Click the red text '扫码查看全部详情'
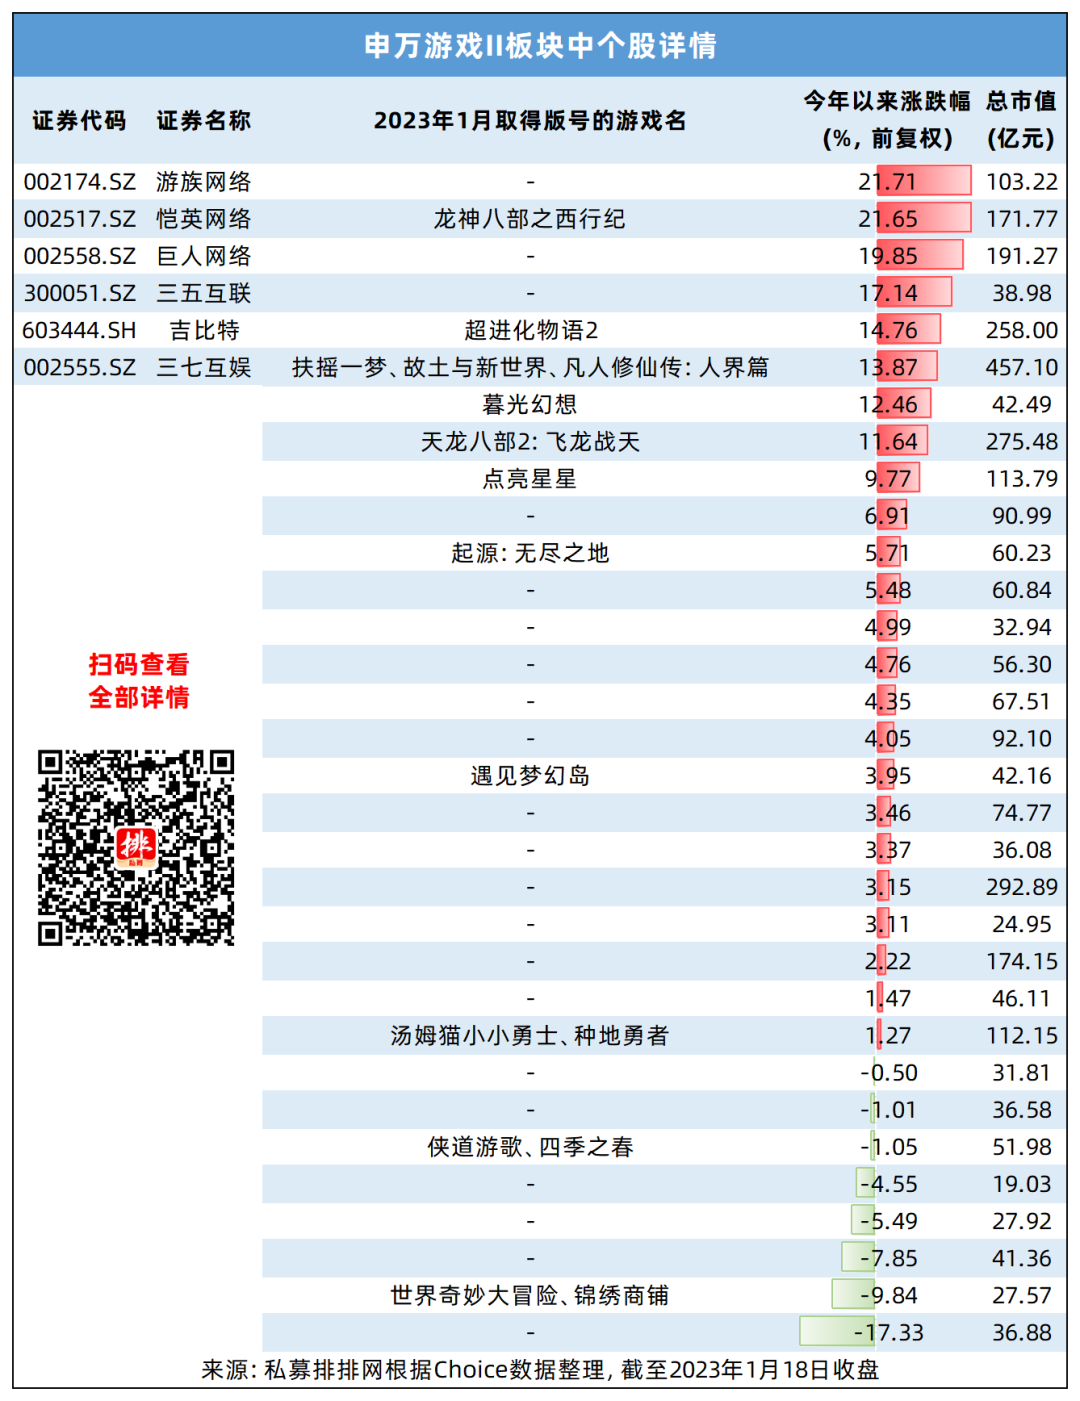This screenshot has width=1080, height=1401. coord(139,681)
